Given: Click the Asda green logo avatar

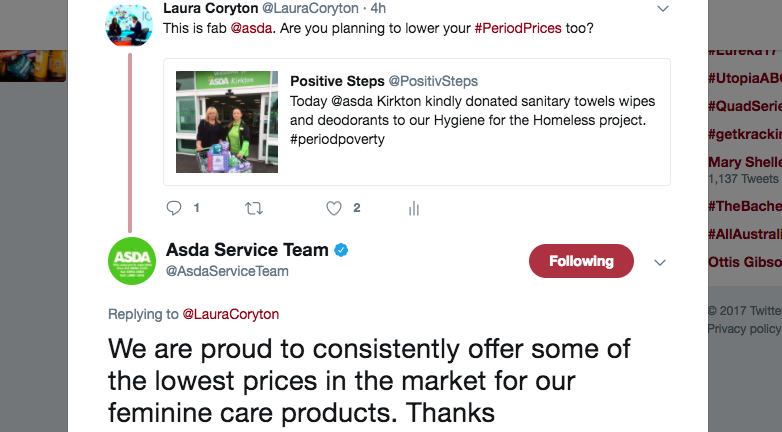Looking at the screenshot, I should 132,261.
